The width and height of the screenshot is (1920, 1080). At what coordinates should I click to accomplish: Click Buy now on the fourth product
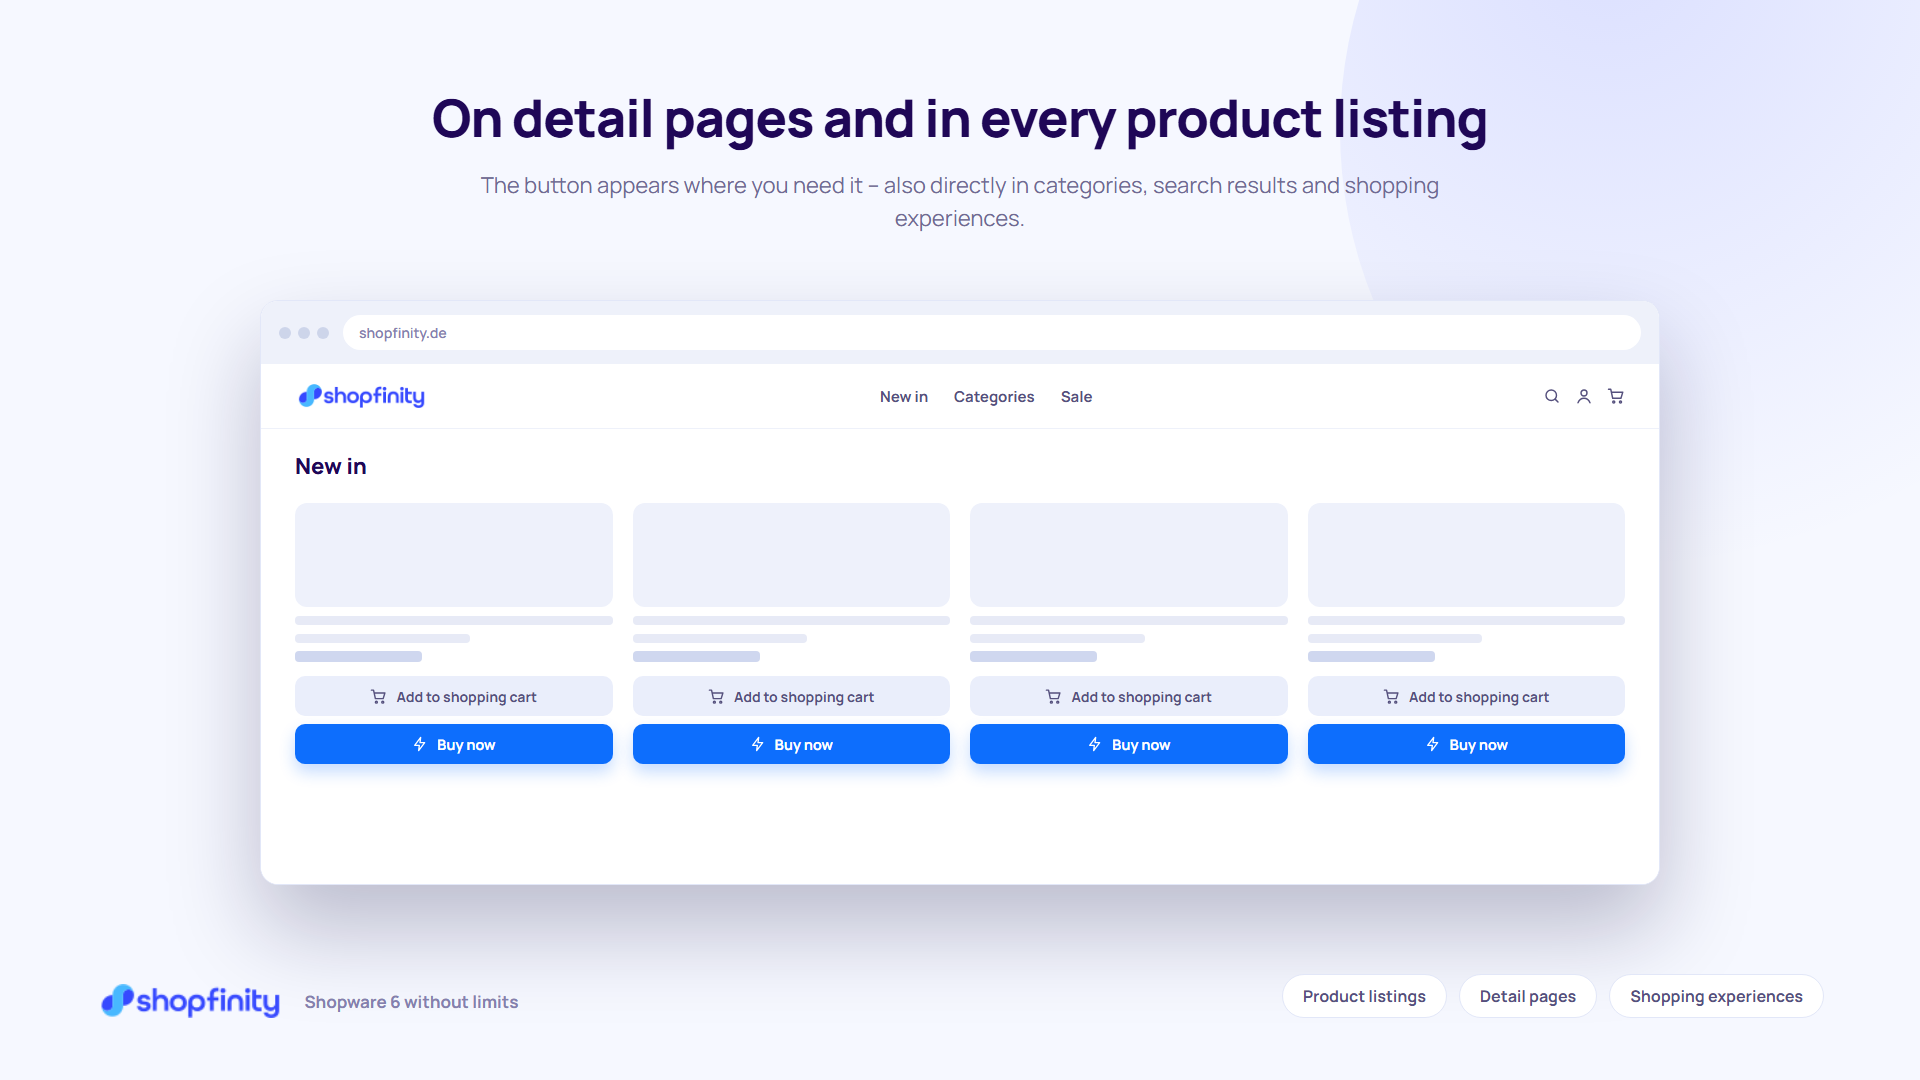point(1466,744)
